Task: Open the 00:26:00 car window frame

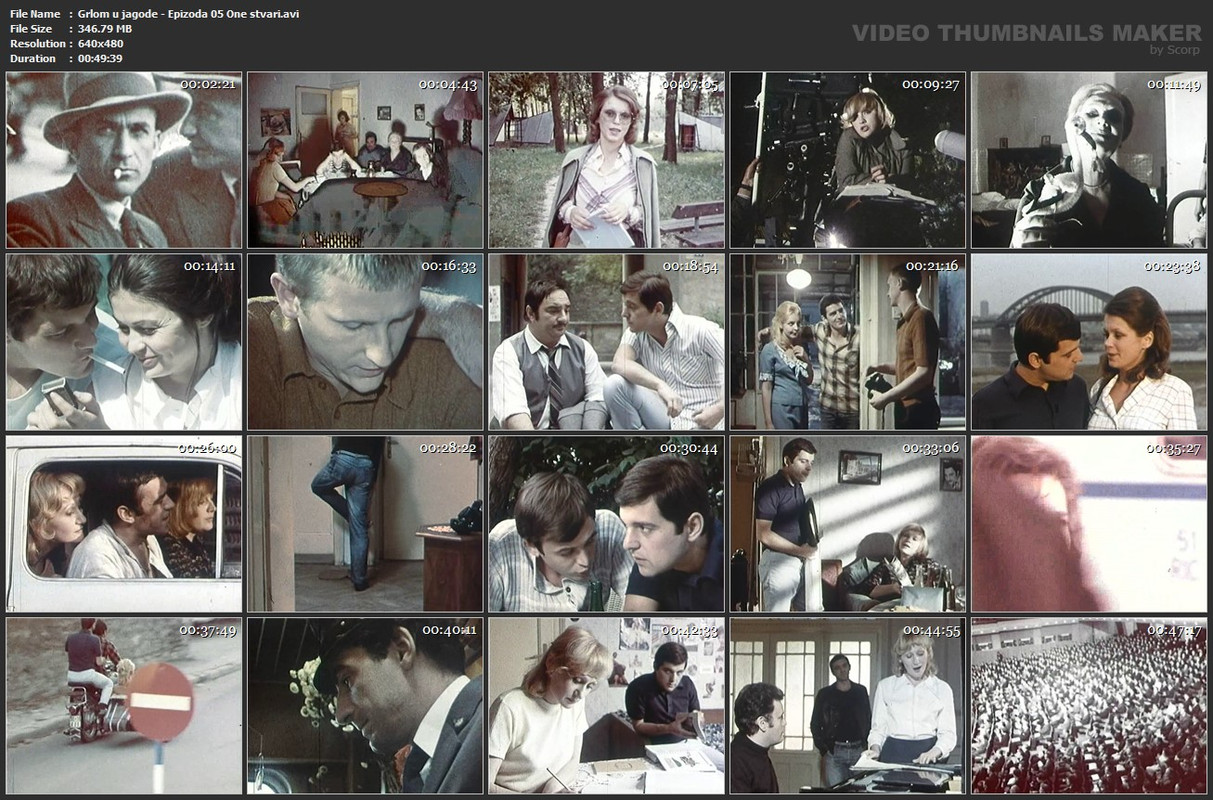Action: (124, 524)
